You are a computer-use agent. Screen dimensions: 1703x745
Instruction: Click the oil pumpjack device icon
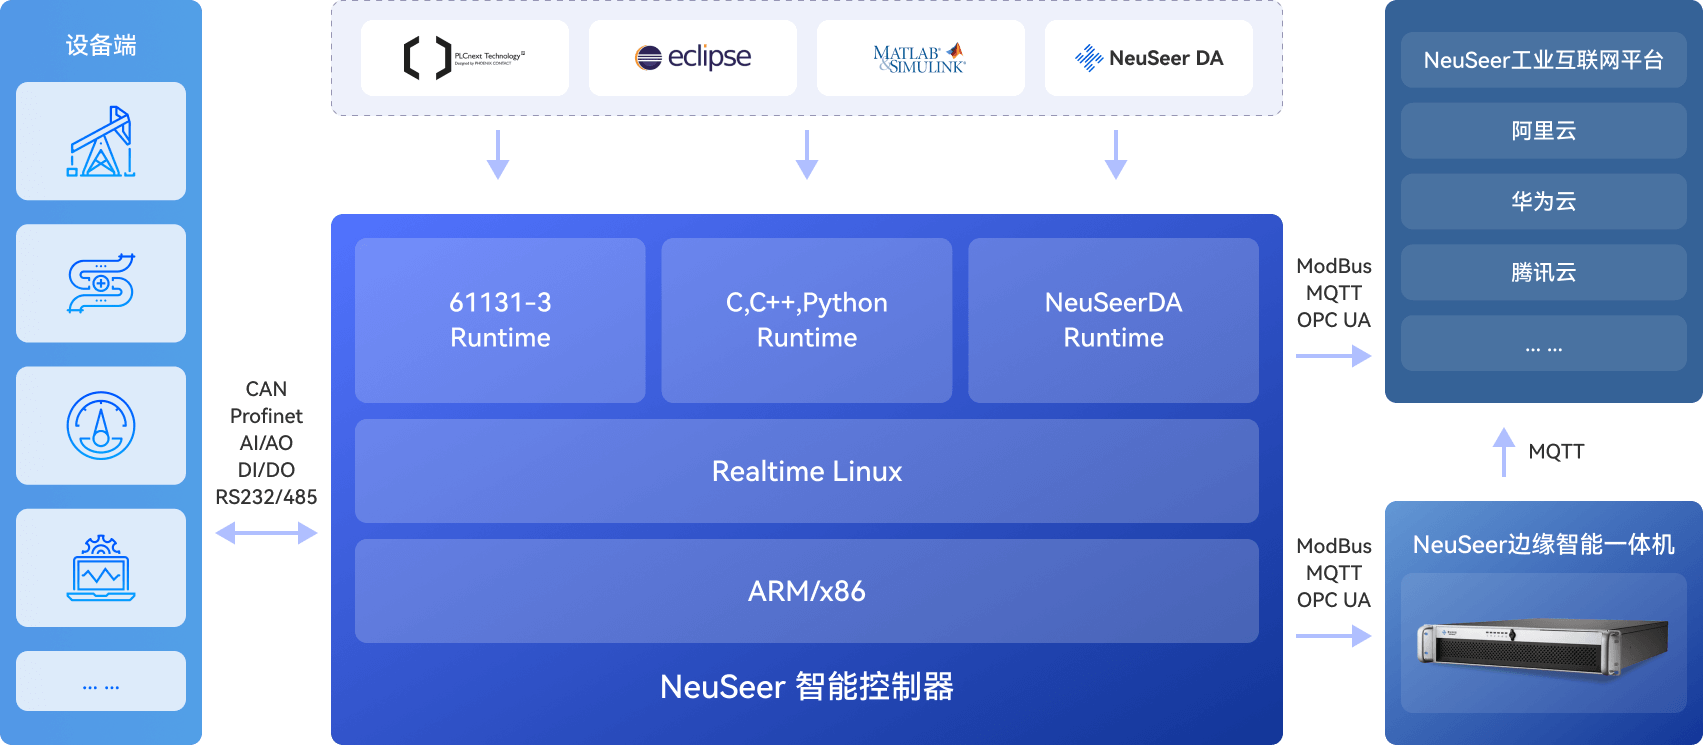[x=101, y=142]
